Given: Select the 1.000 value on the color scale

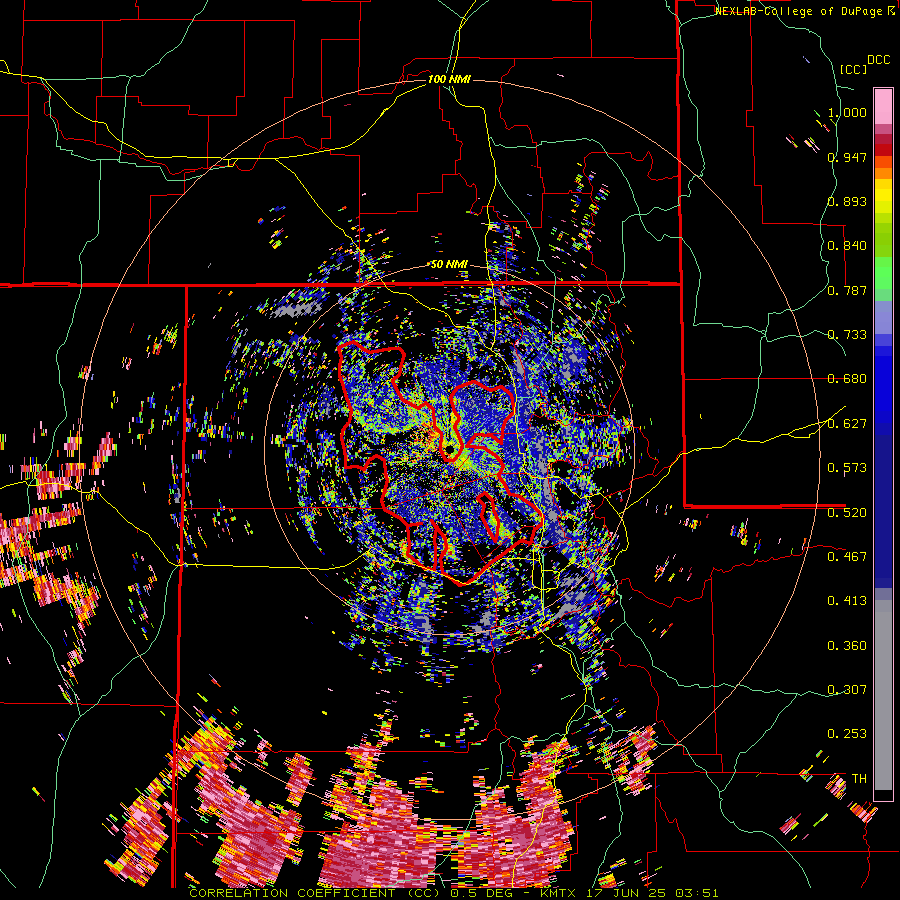Looking at the screenshot, I should click(x=847, y=112).
